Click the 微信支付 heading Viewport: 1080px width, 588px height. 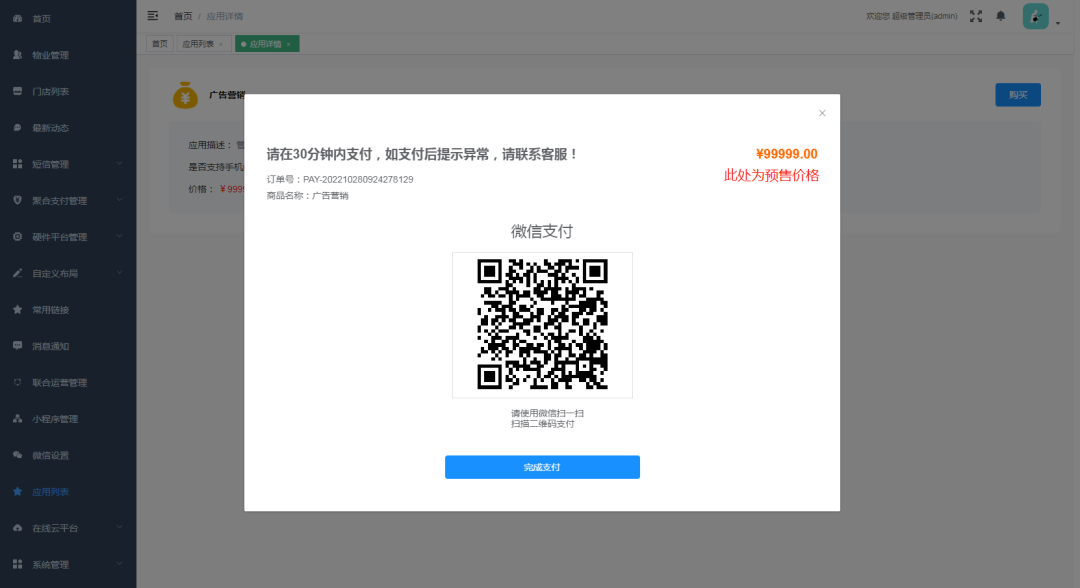(542, 231)
